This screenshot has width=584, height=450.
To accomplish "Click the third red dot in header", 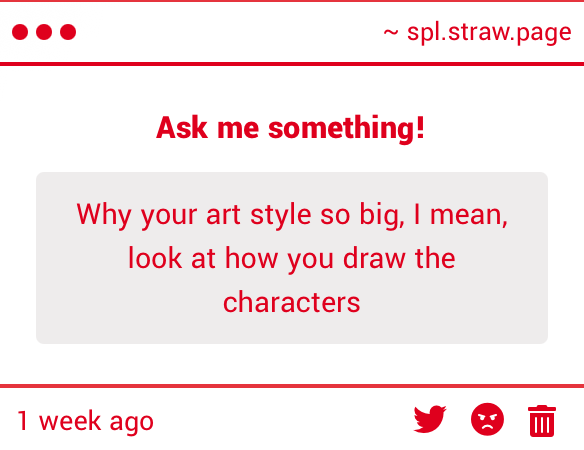I will 68,32.
